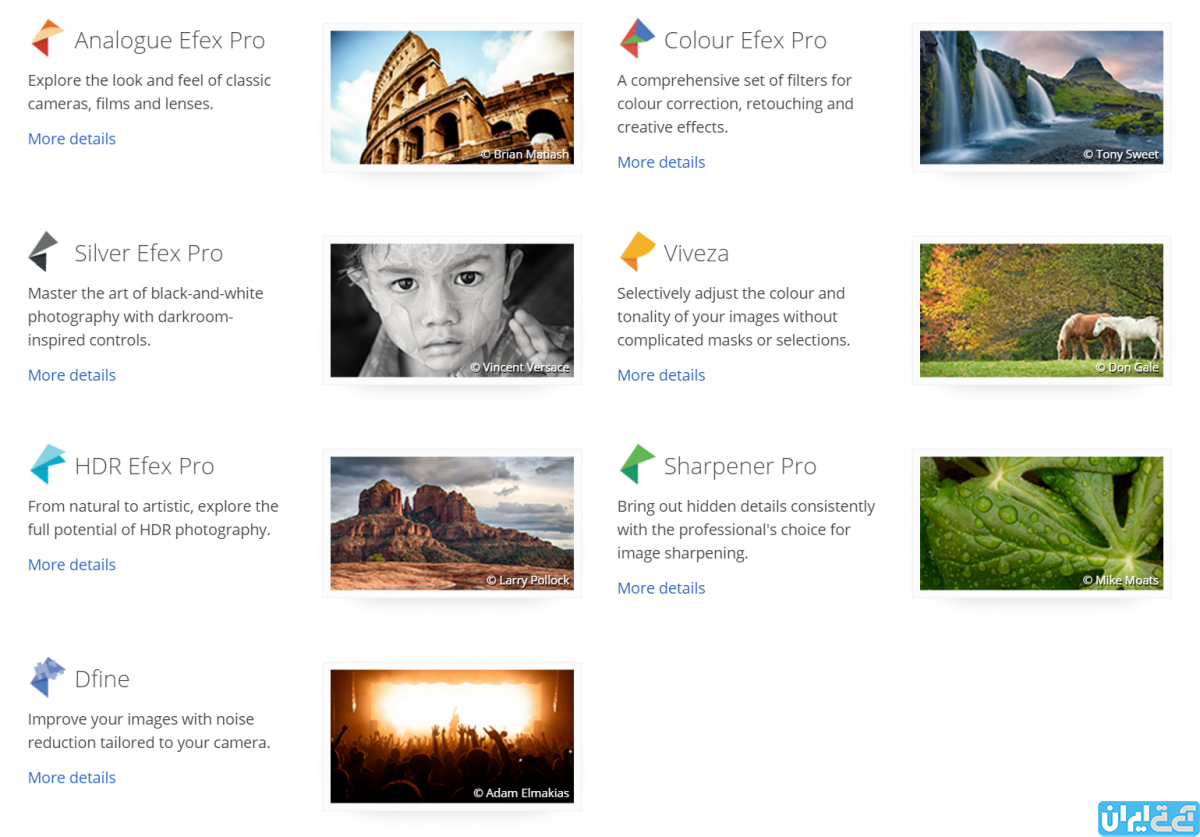Click the yellow Viveza logo icon
1200x837 pixels.
click(637, 252)
